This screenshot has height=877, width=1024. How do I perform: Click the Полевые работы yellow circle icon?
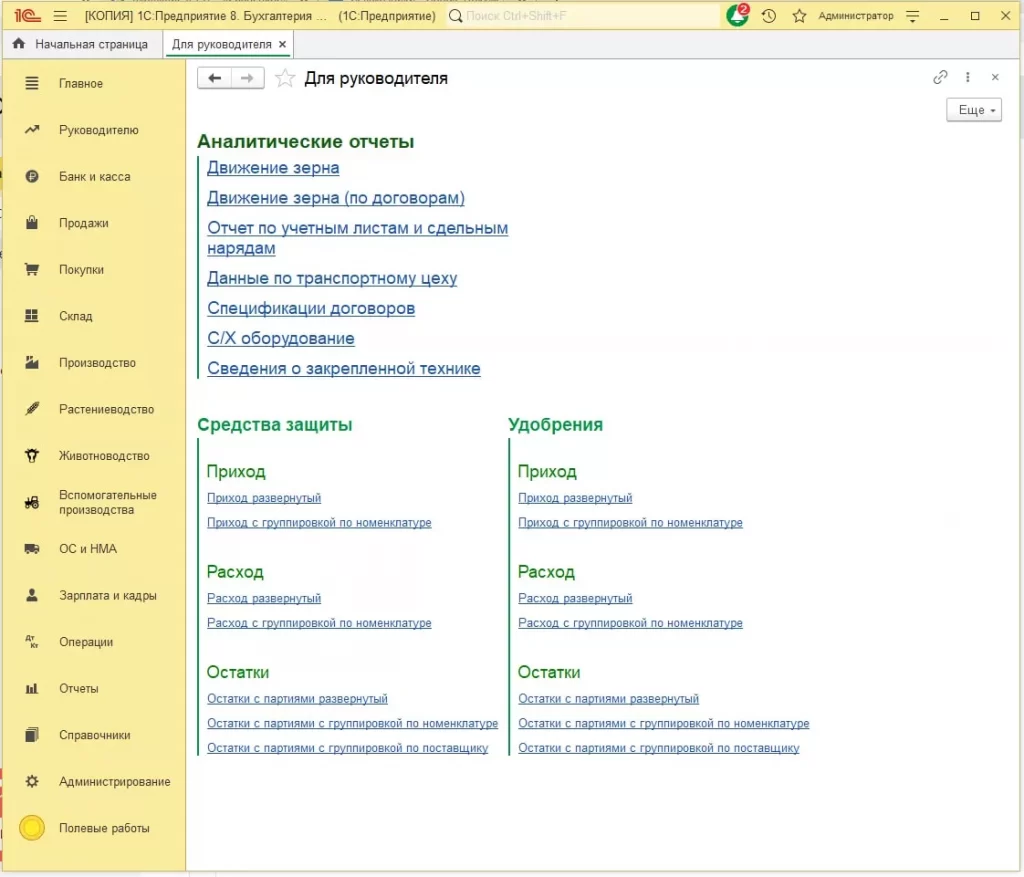31,828
